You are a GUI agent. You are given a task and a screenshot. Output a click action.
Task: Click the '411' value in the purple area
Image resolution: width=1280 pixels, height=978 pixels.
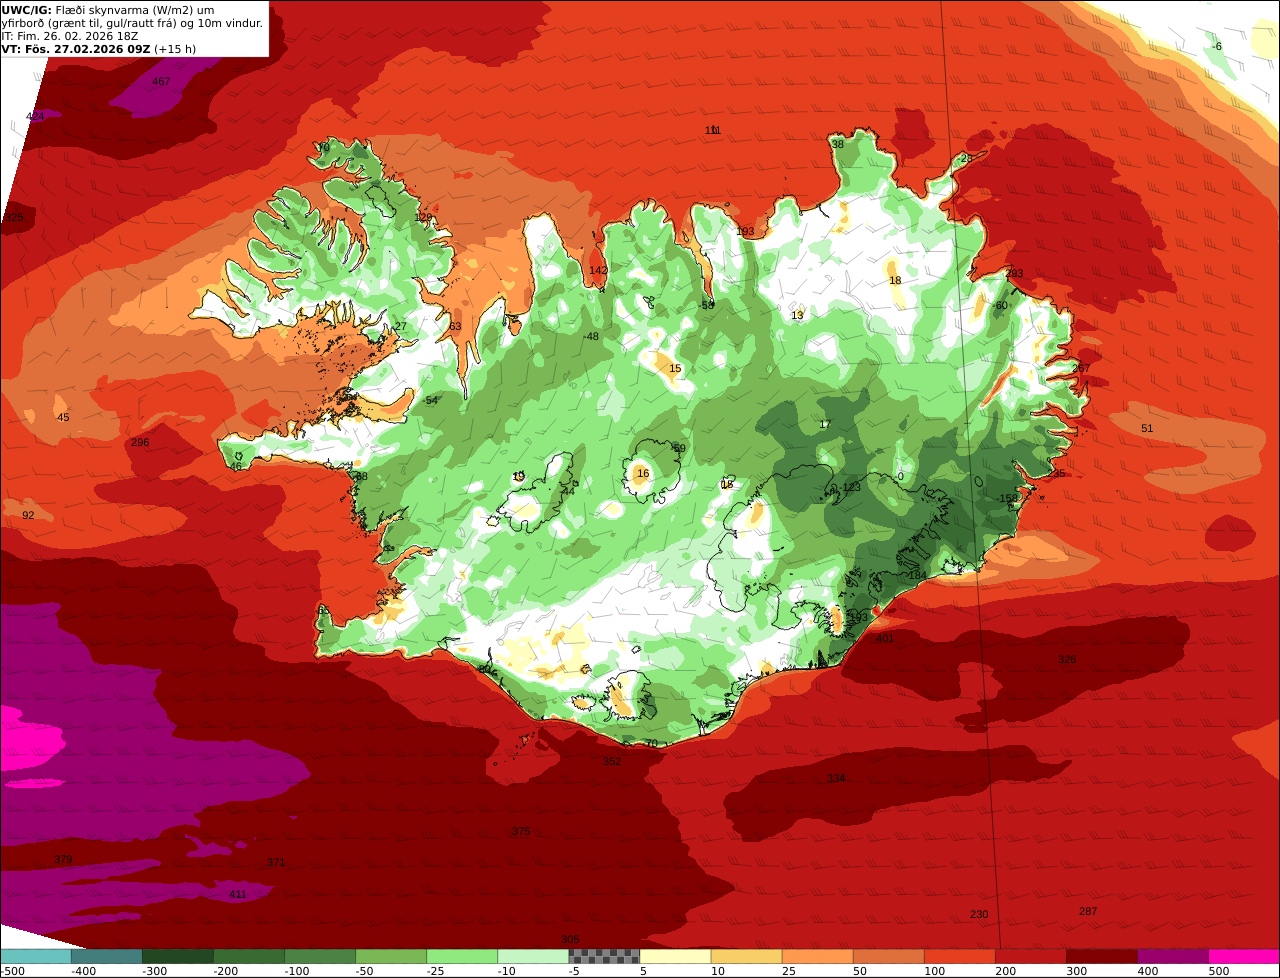pyautogui.click(x=238, y=895)
